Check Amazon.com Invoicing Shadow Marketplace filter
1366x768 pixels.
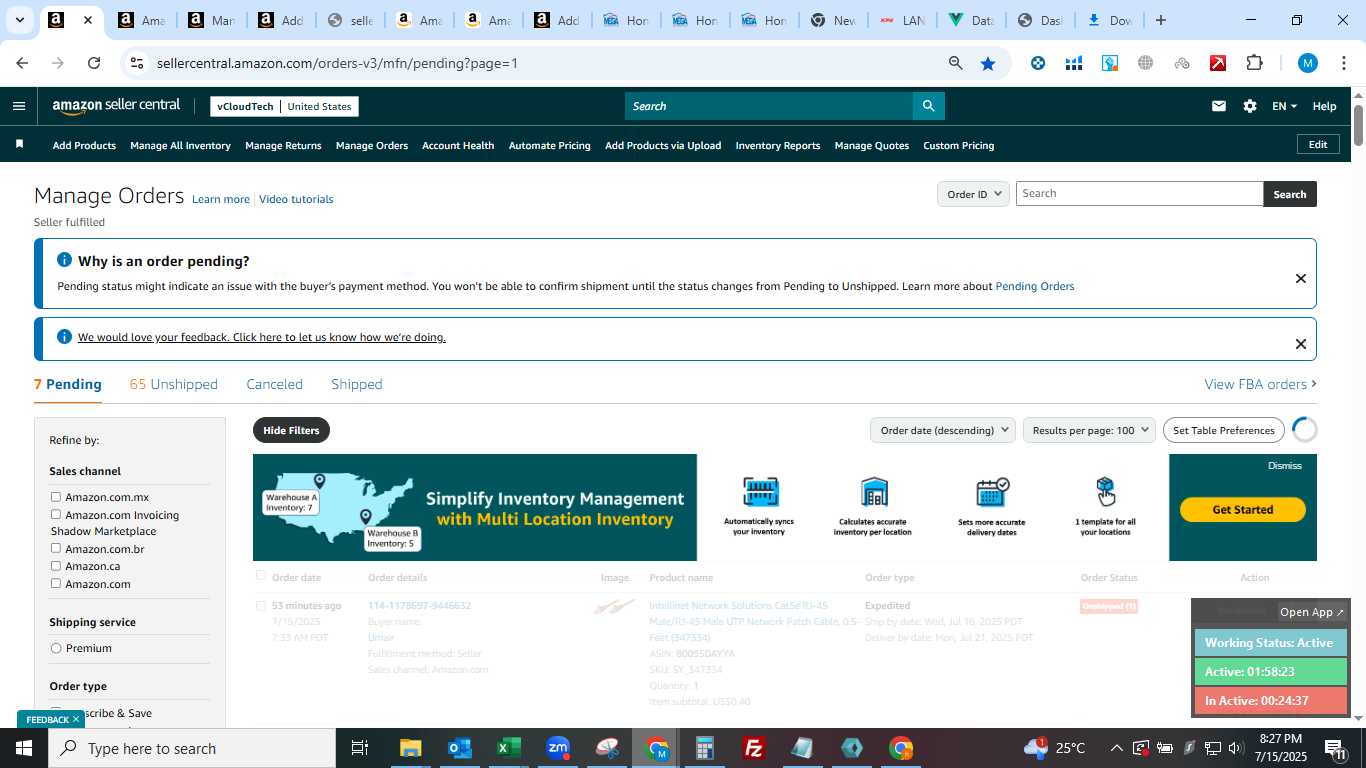click(56, 514)
